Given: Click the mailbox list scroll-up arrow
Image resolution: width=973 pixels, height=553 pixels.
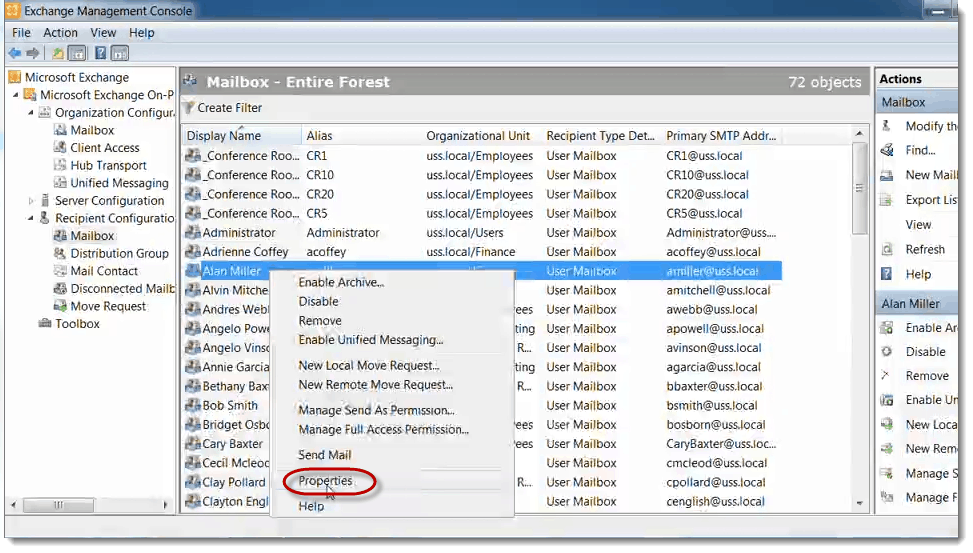Looking at the screenshot, I should (x=859, y=133).
